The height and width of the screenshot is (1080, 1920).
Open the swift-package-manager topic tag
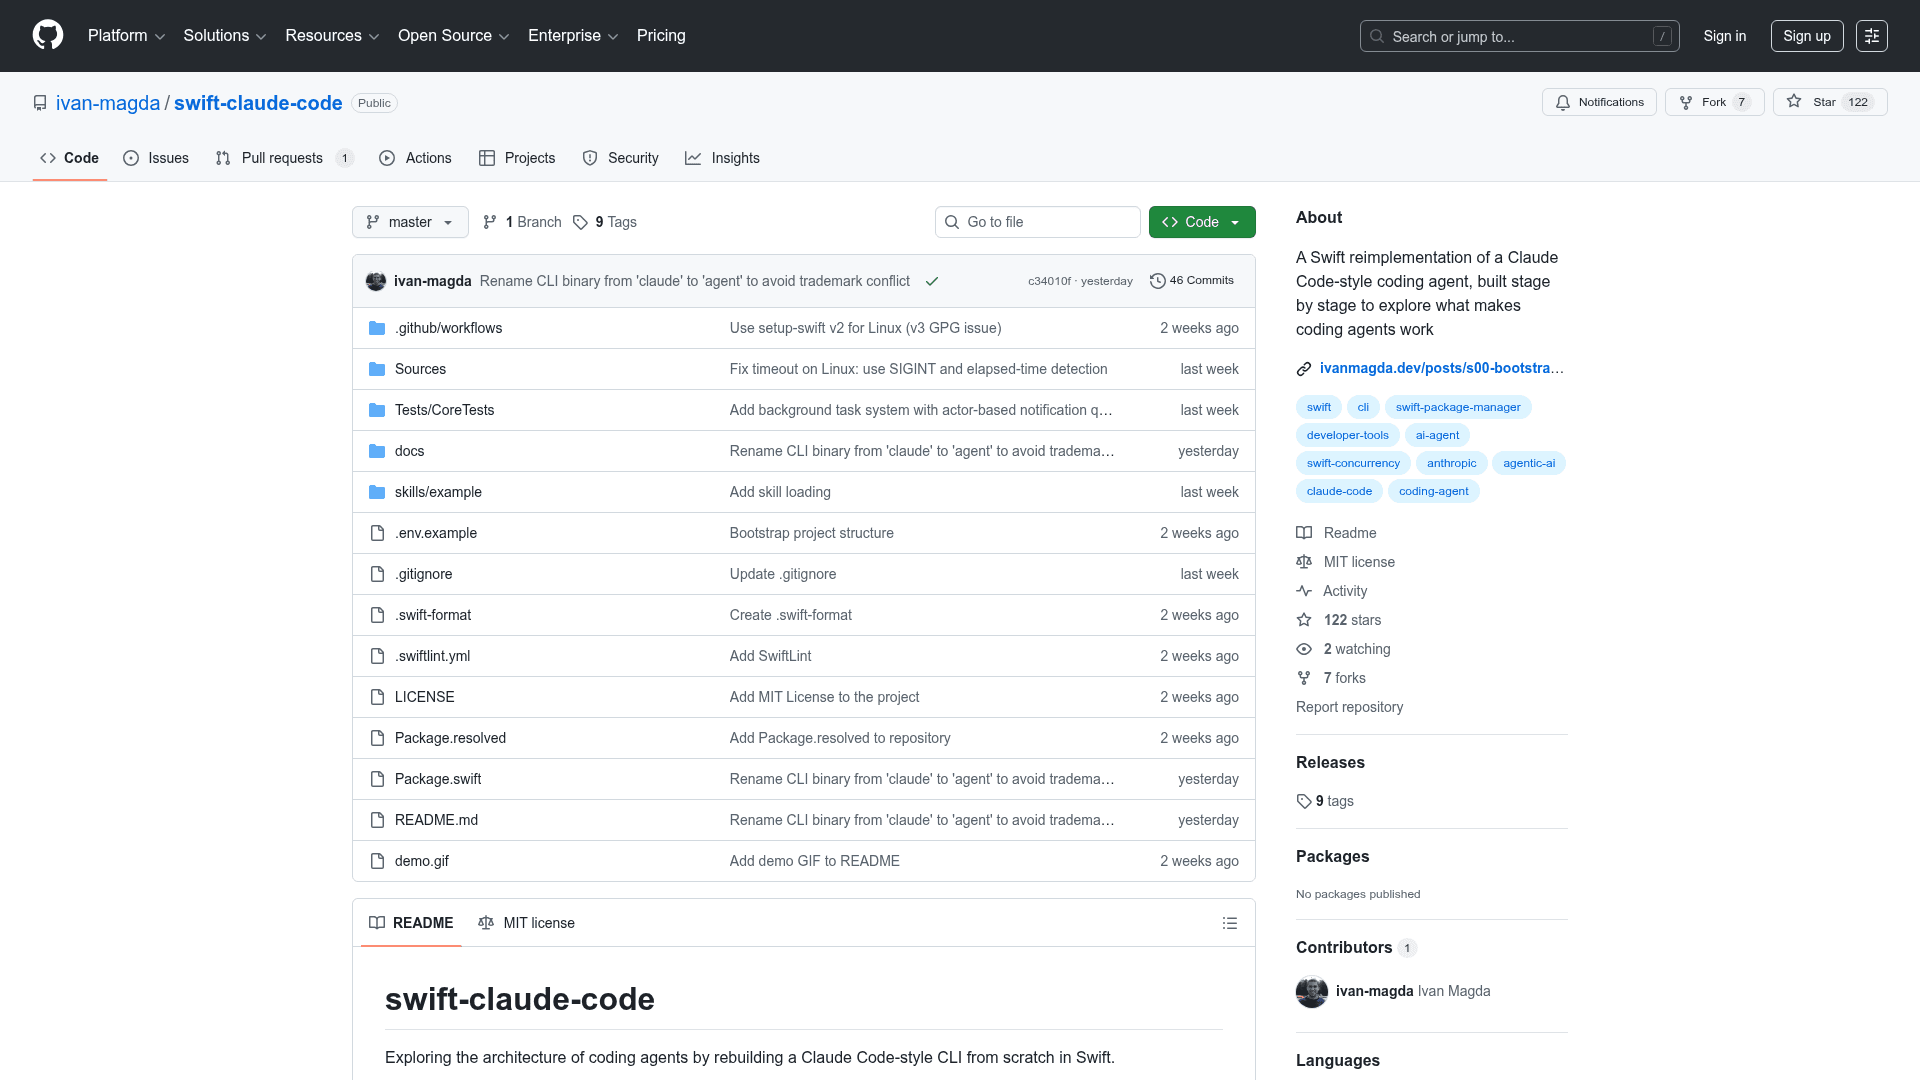click(1458, 407)
